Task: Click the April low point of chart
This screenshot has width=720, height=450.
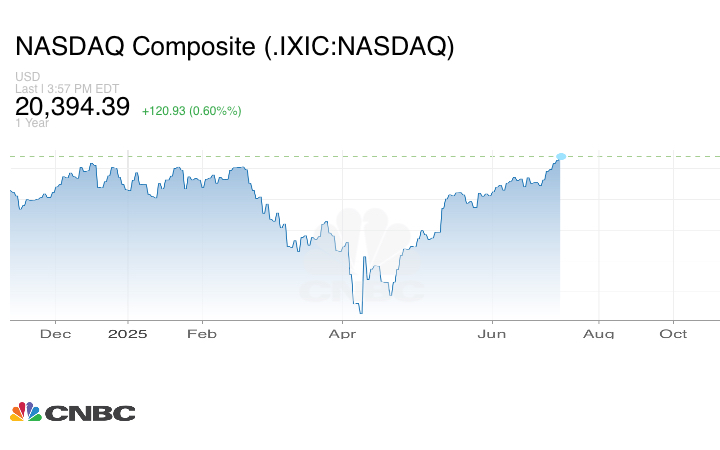Action: click(360, 312)
